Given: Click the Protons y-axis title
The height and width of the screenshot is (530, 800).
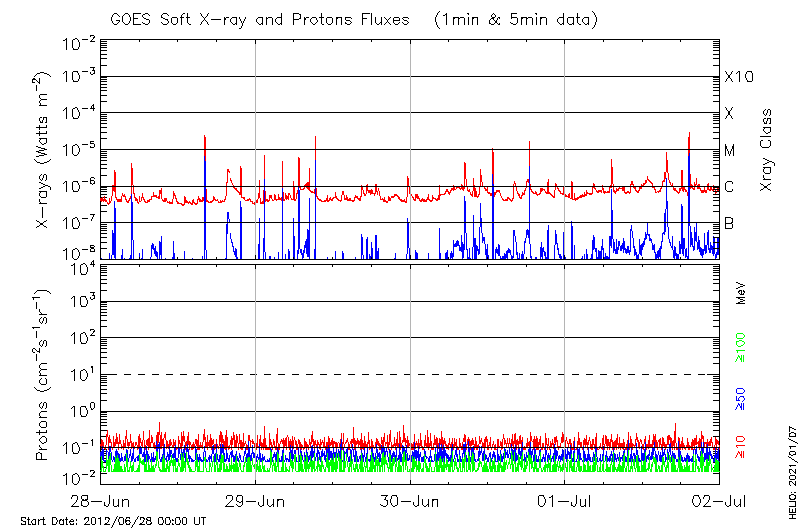Looking at the screenshot, I should point(44,375).
